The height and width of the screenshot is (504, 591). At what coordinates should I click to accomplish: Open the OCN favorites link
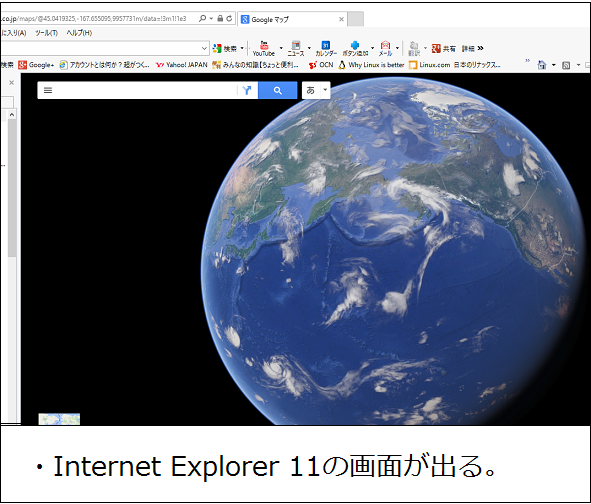coord(321,65)
